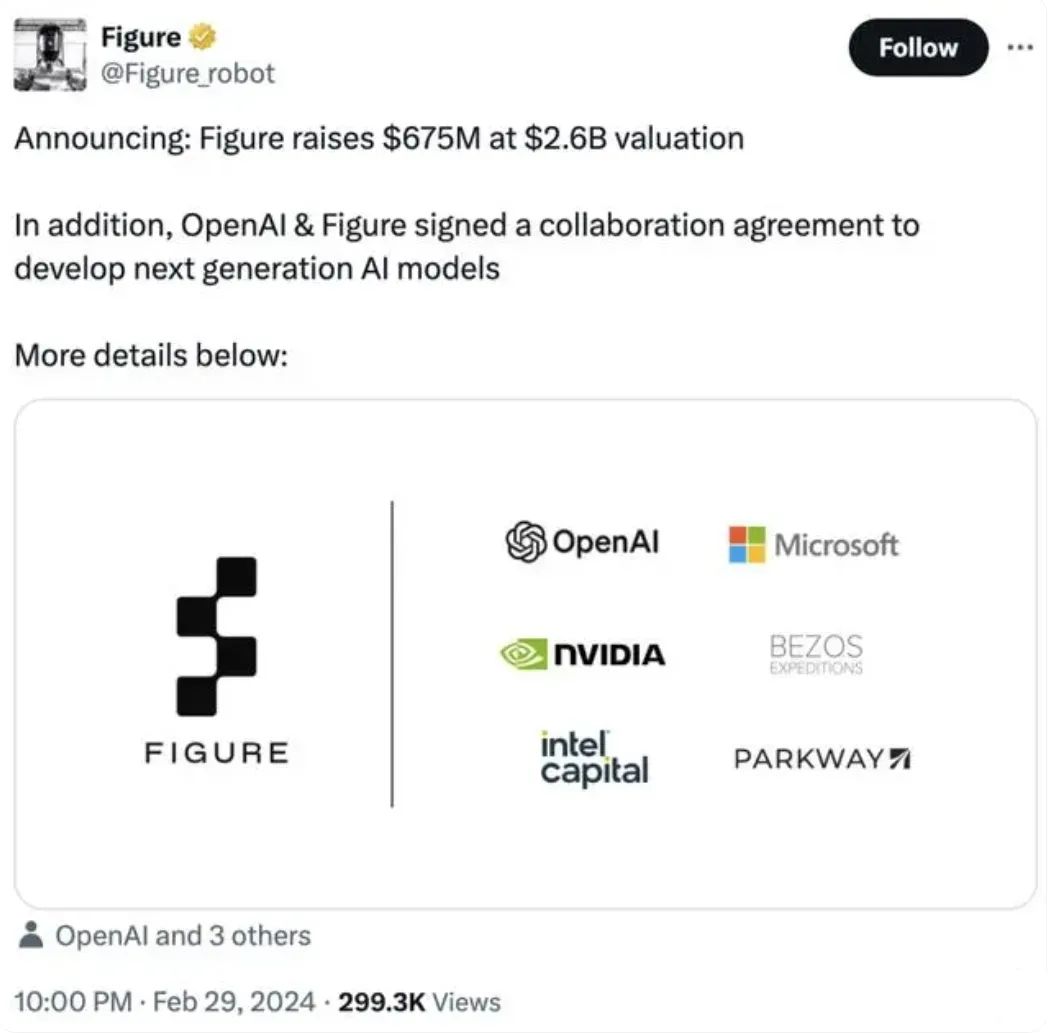The image size is (1048, 1033).
Task: Click the Microsoft logo in image
Action: [813, 545]
